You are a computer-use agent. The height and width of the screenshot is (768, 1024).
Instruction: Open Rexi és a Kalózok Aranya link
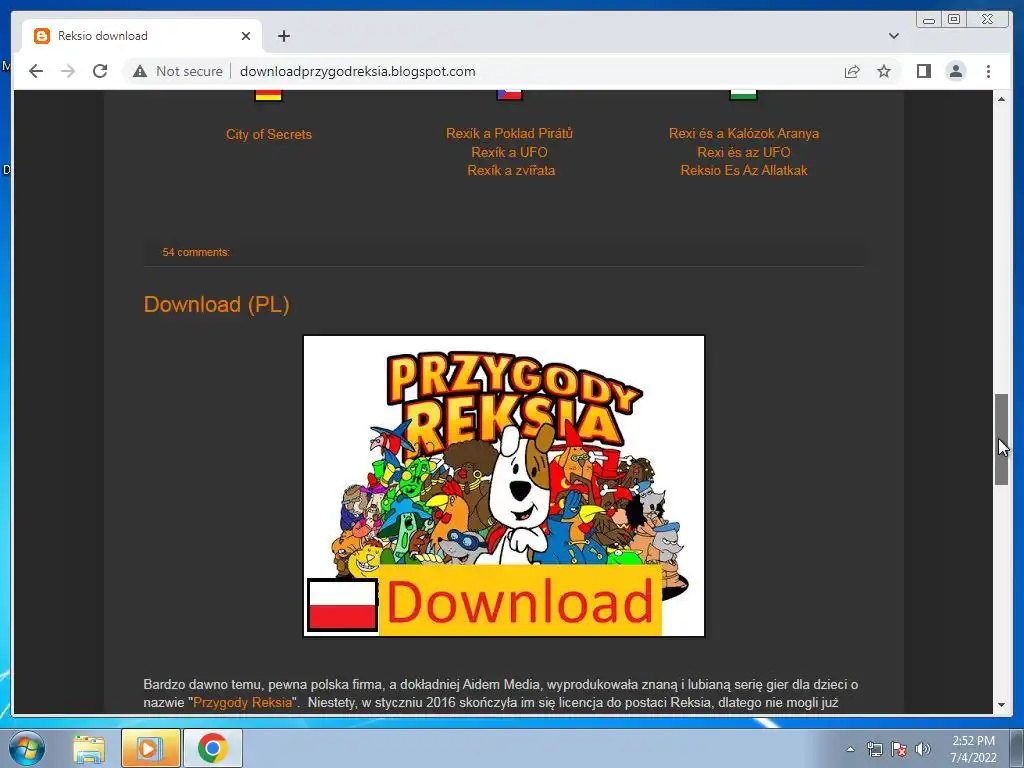744,133
